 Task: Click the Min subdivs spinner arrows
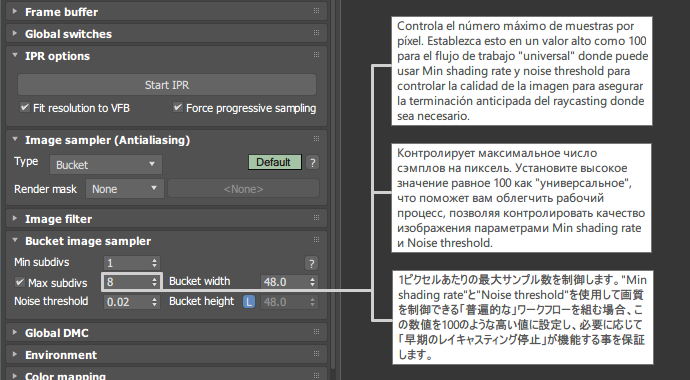[x=154, y=263]
